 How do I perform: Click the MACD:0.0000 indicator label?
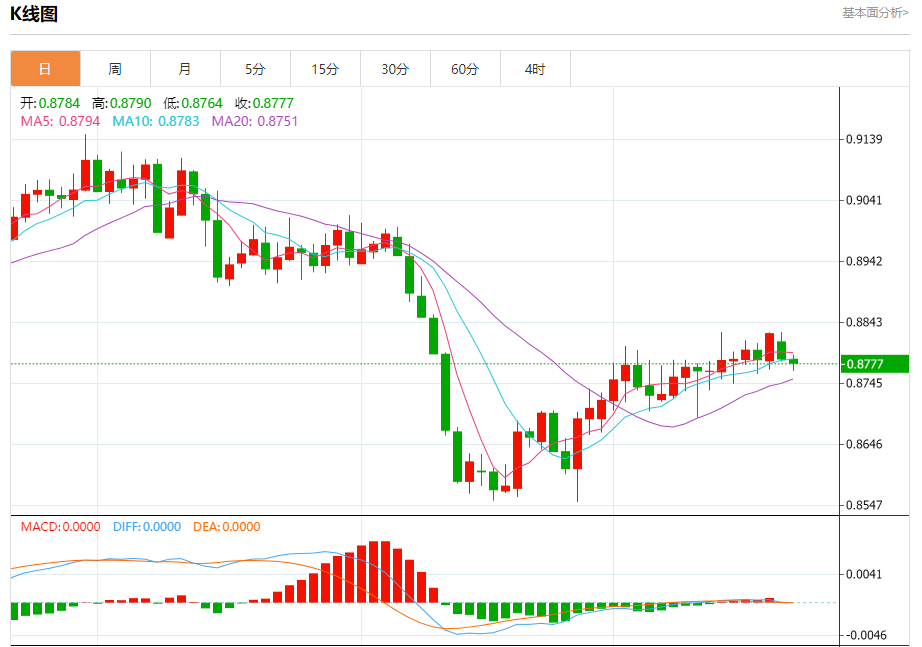tap(61, 526)
